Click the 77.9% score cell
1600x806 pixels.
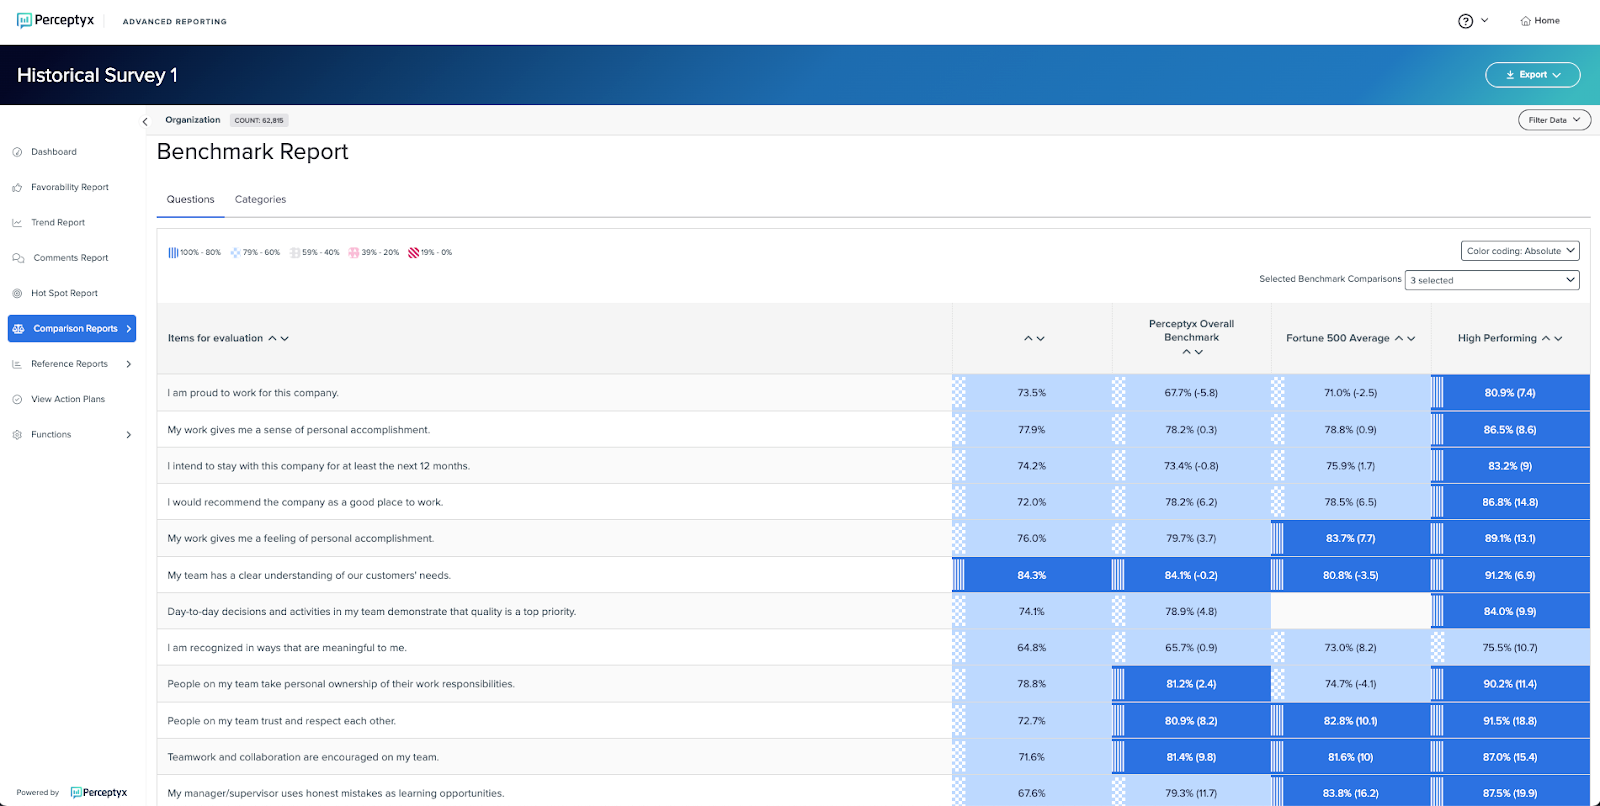pos(1032,430)
